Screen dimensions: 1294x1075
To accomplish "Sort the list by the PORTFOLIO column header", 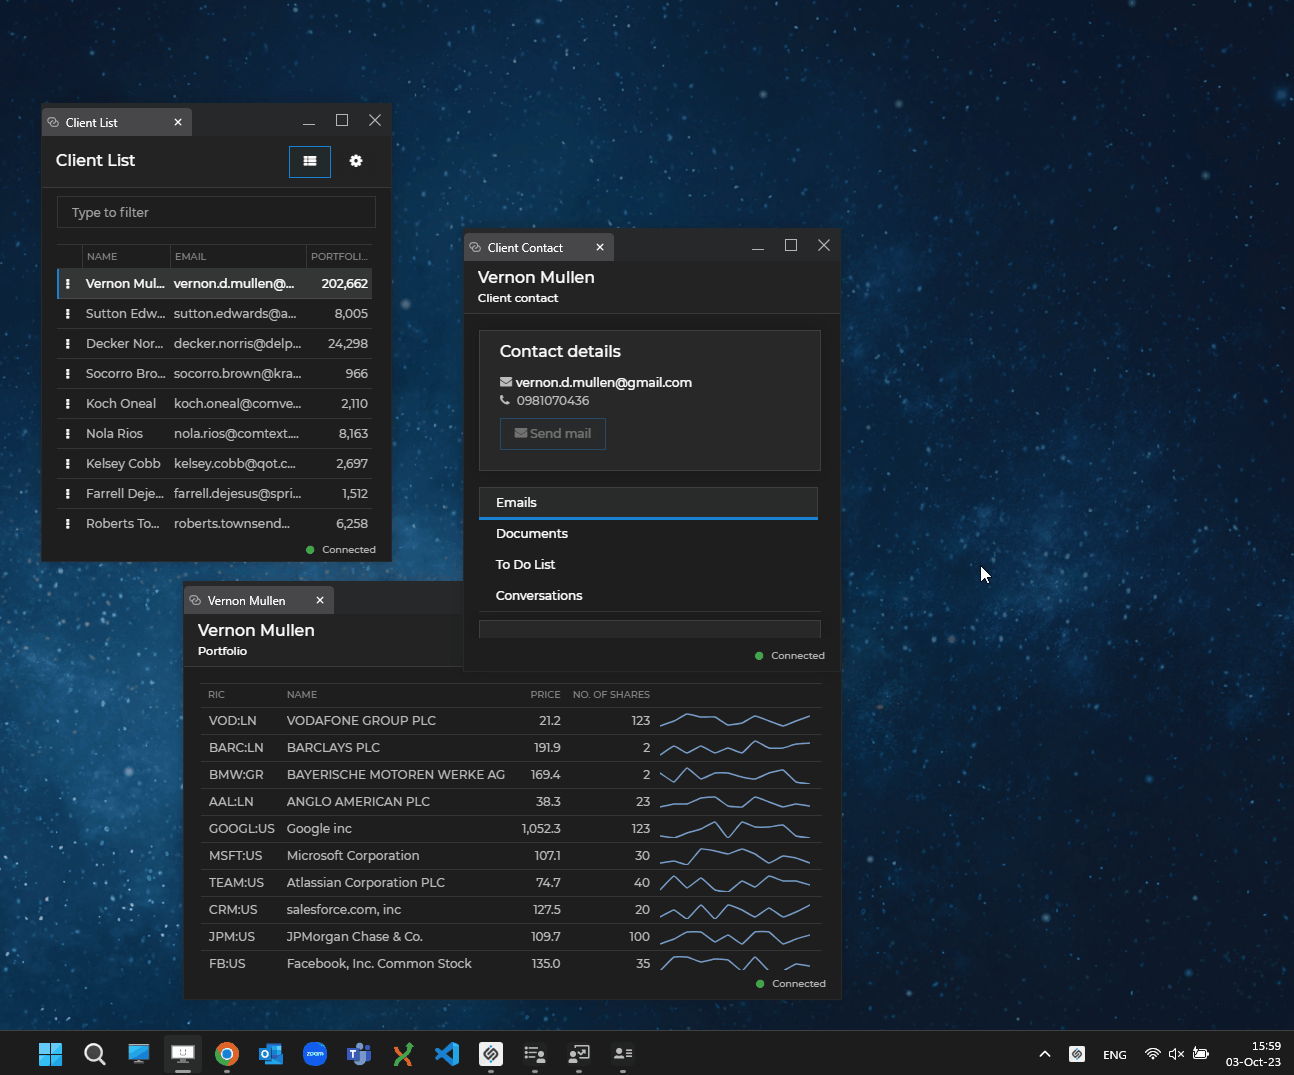I will coord(338,257).
